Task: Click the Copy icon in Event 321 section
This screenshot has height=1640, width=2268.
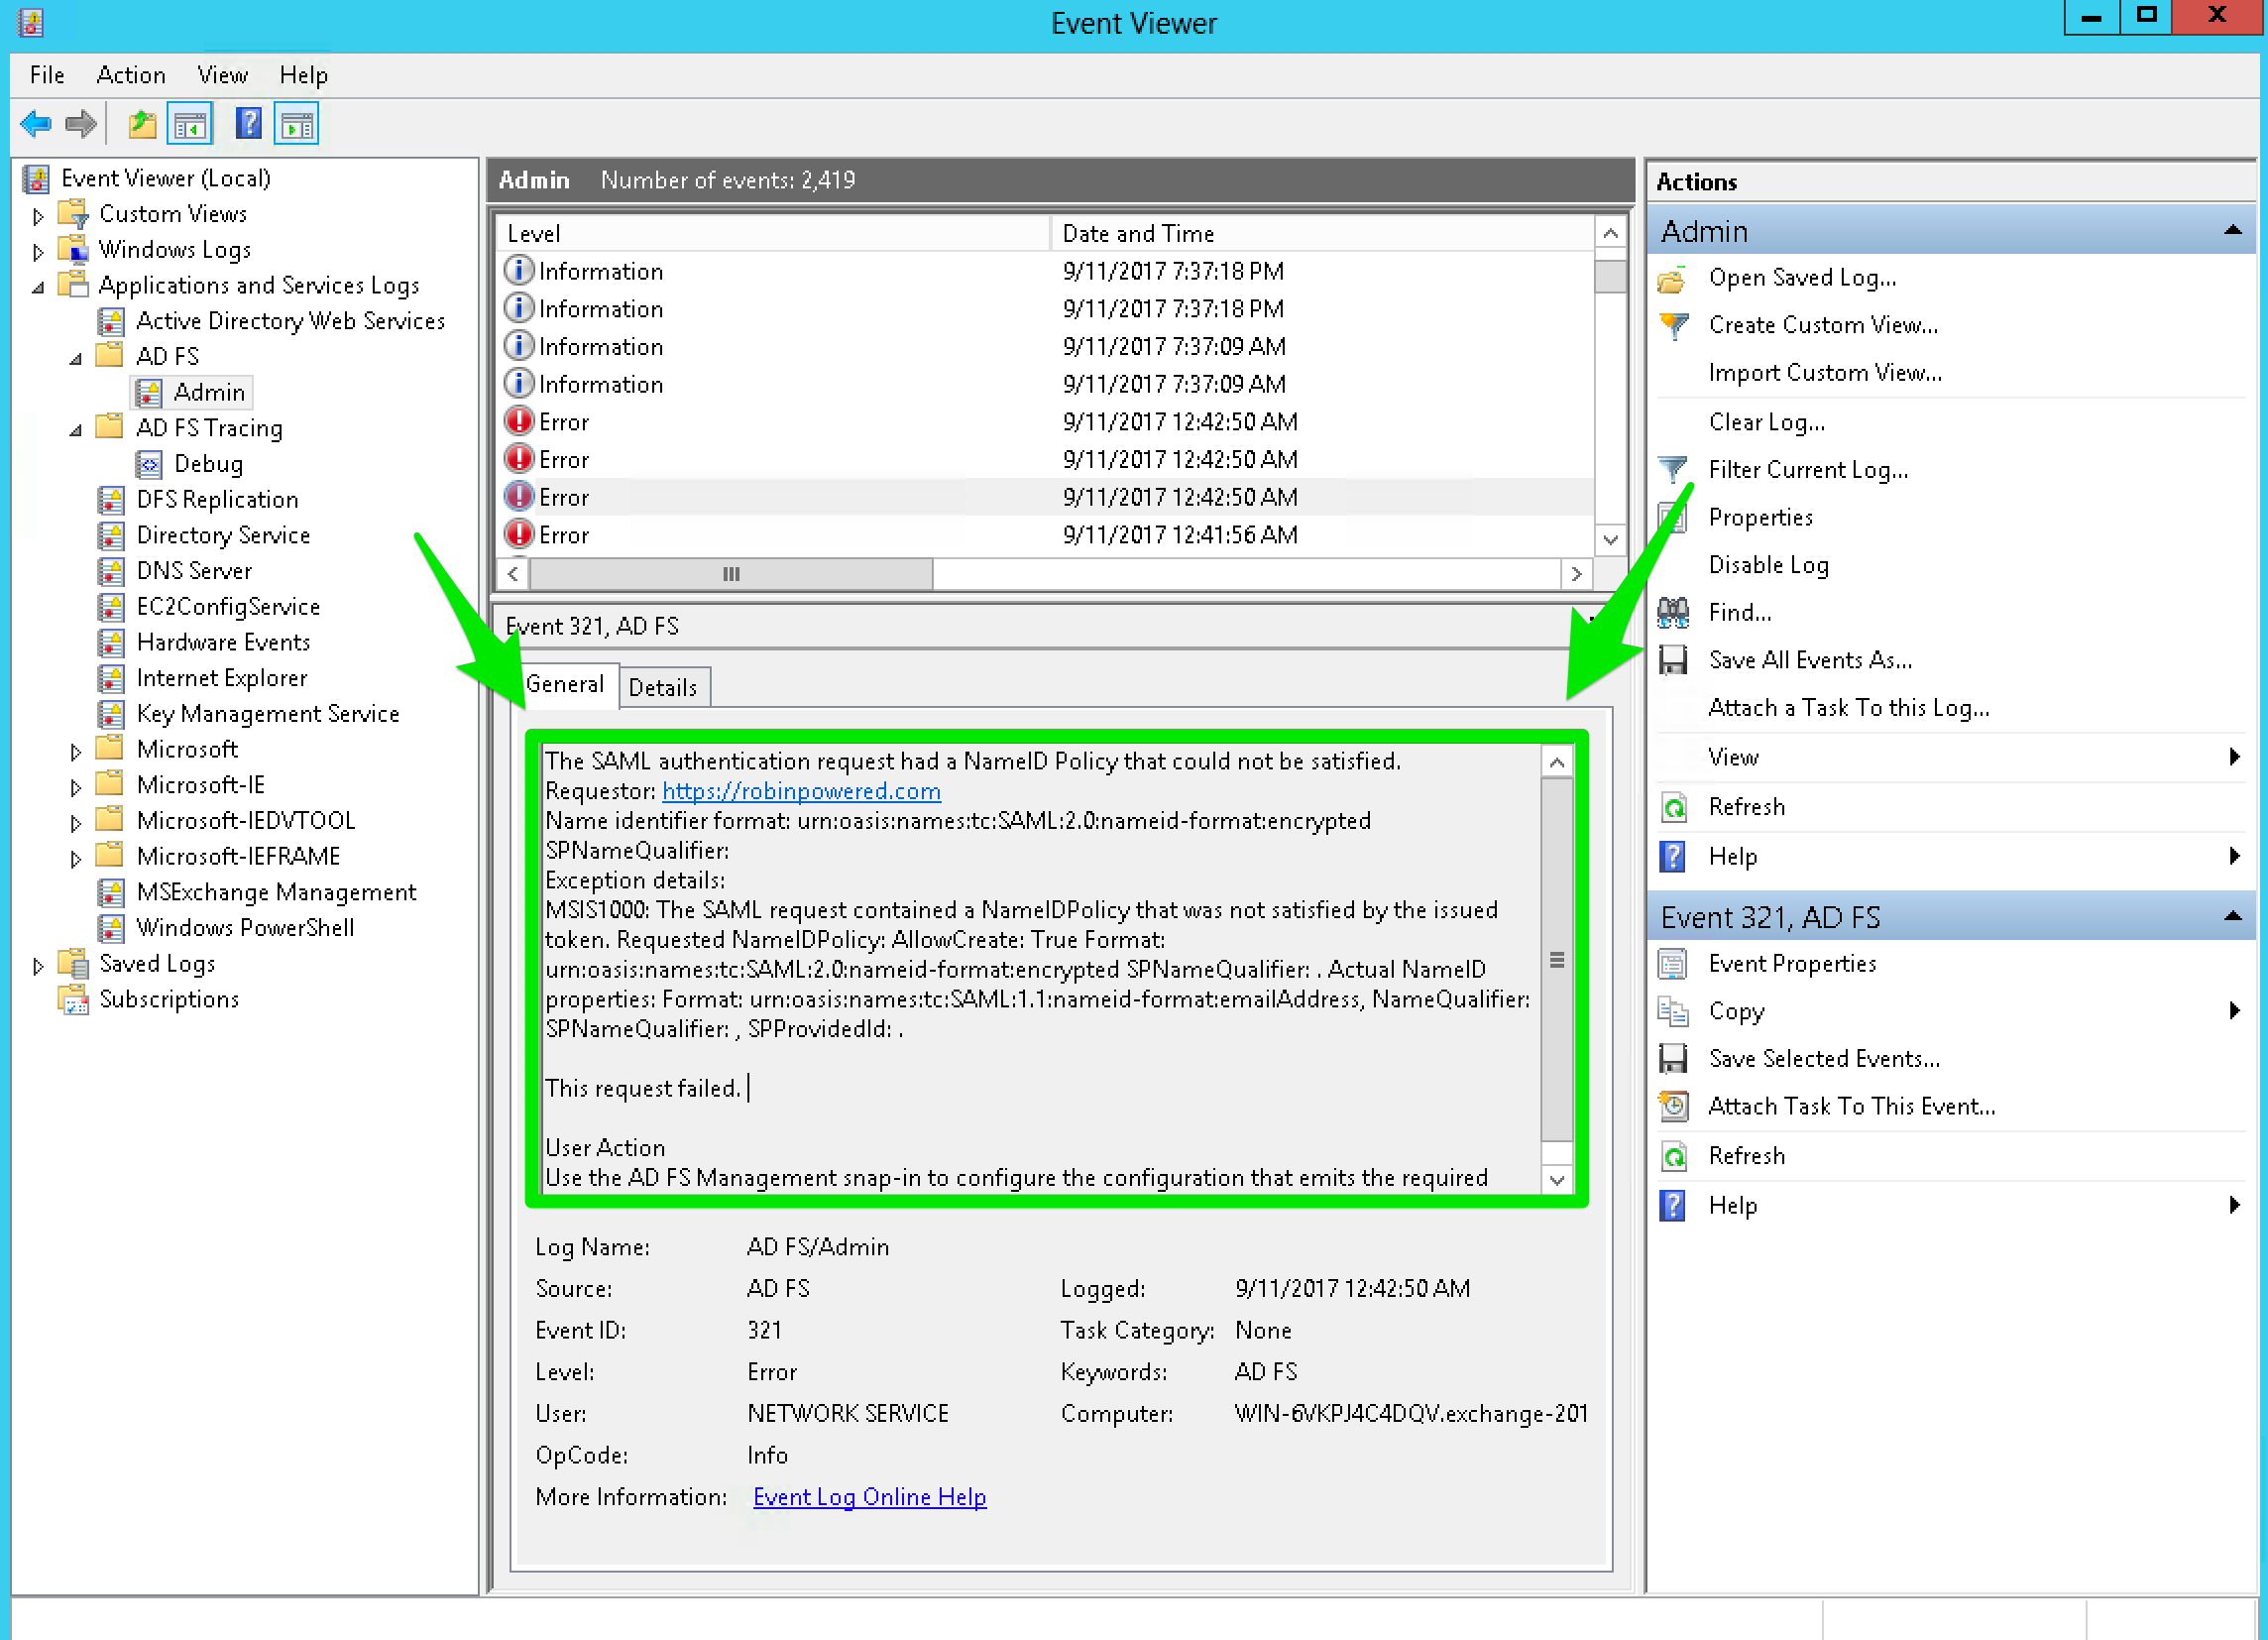Action: [1674, 1011]
